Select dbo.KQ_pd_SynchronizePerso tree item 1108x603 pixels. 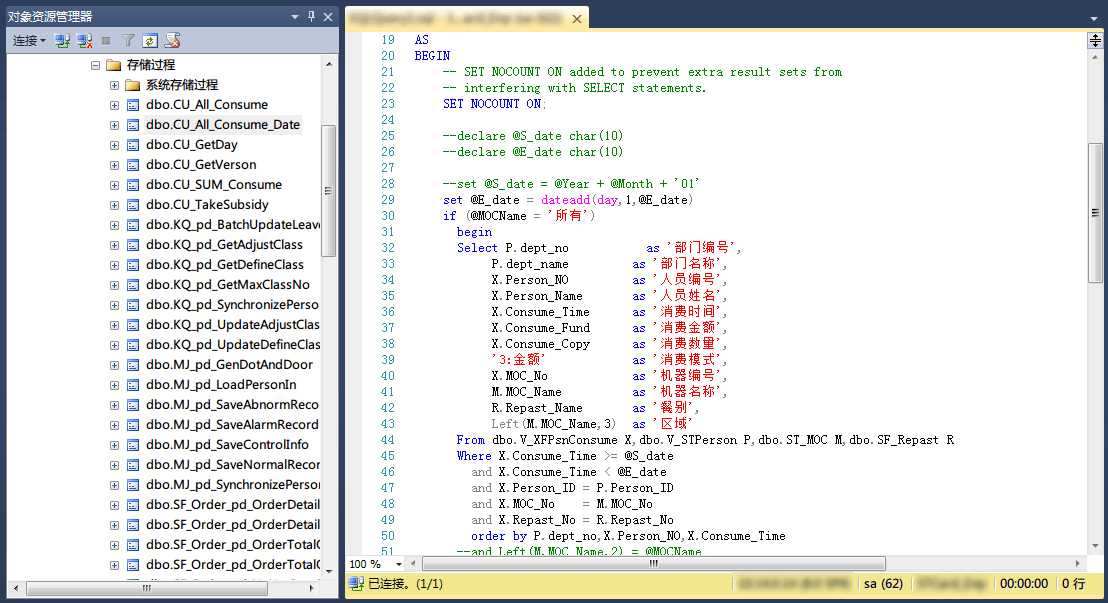pyautogui.click(x=232, y=305)
